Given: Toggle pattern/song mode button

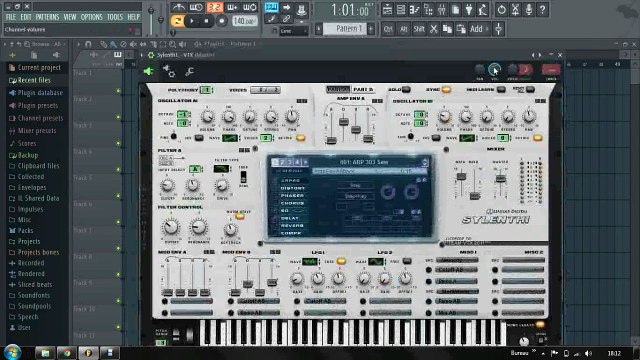Looking at the screenshot, I should 177,21.
